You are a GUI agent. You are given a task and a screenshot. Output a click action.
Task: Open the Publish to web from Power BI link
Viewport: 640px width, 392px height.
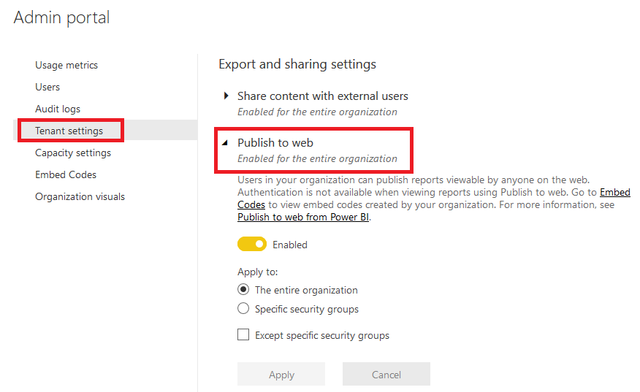(x=303, y=217)
